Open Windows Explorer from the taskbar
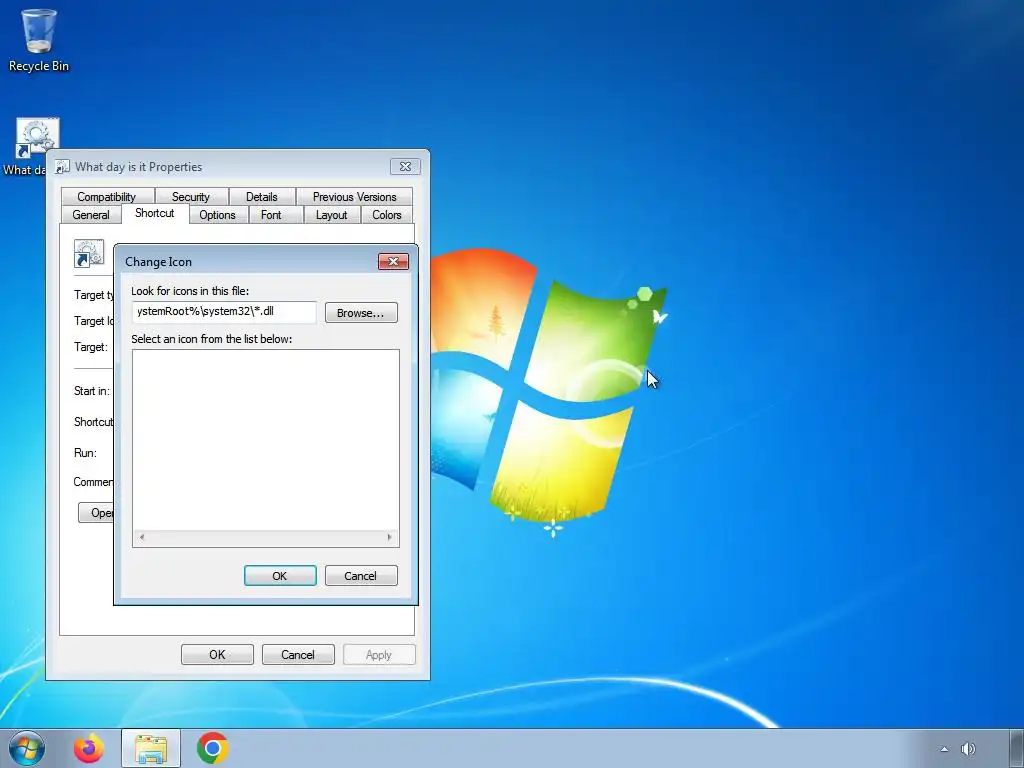Screen dimensions: 1024x768 151,748
